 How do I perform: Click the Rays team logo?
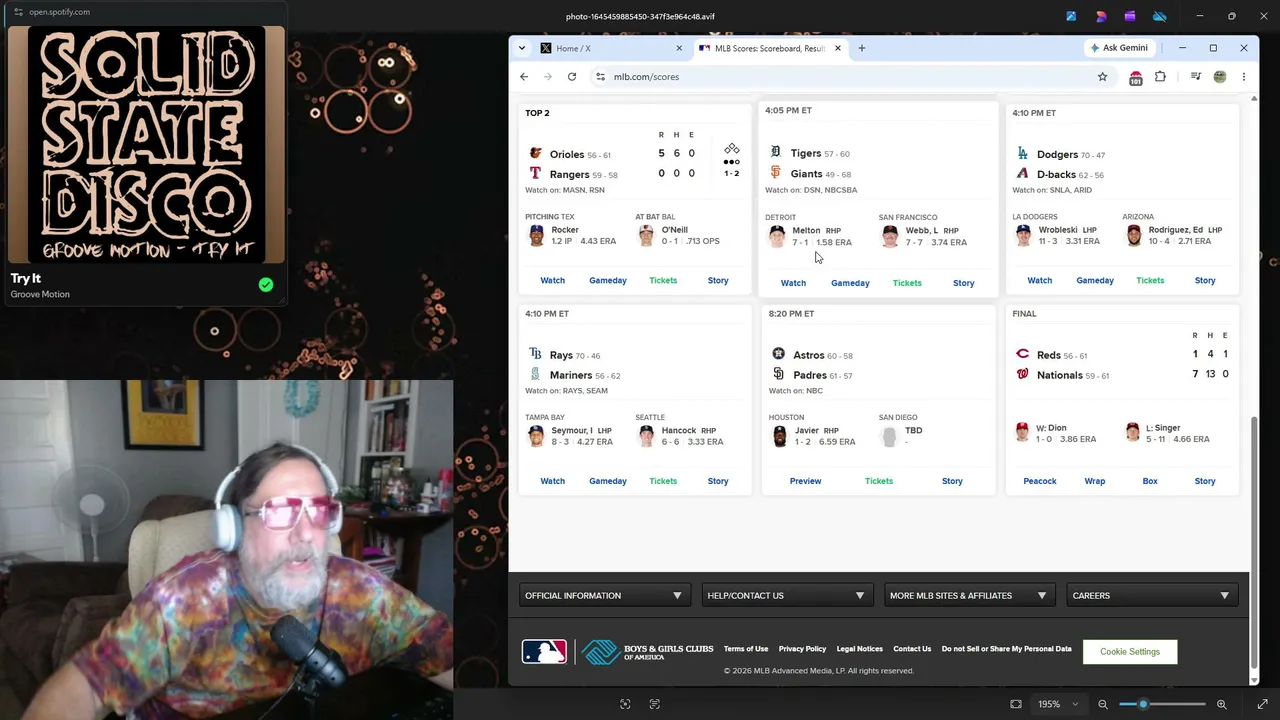[535, 354]
